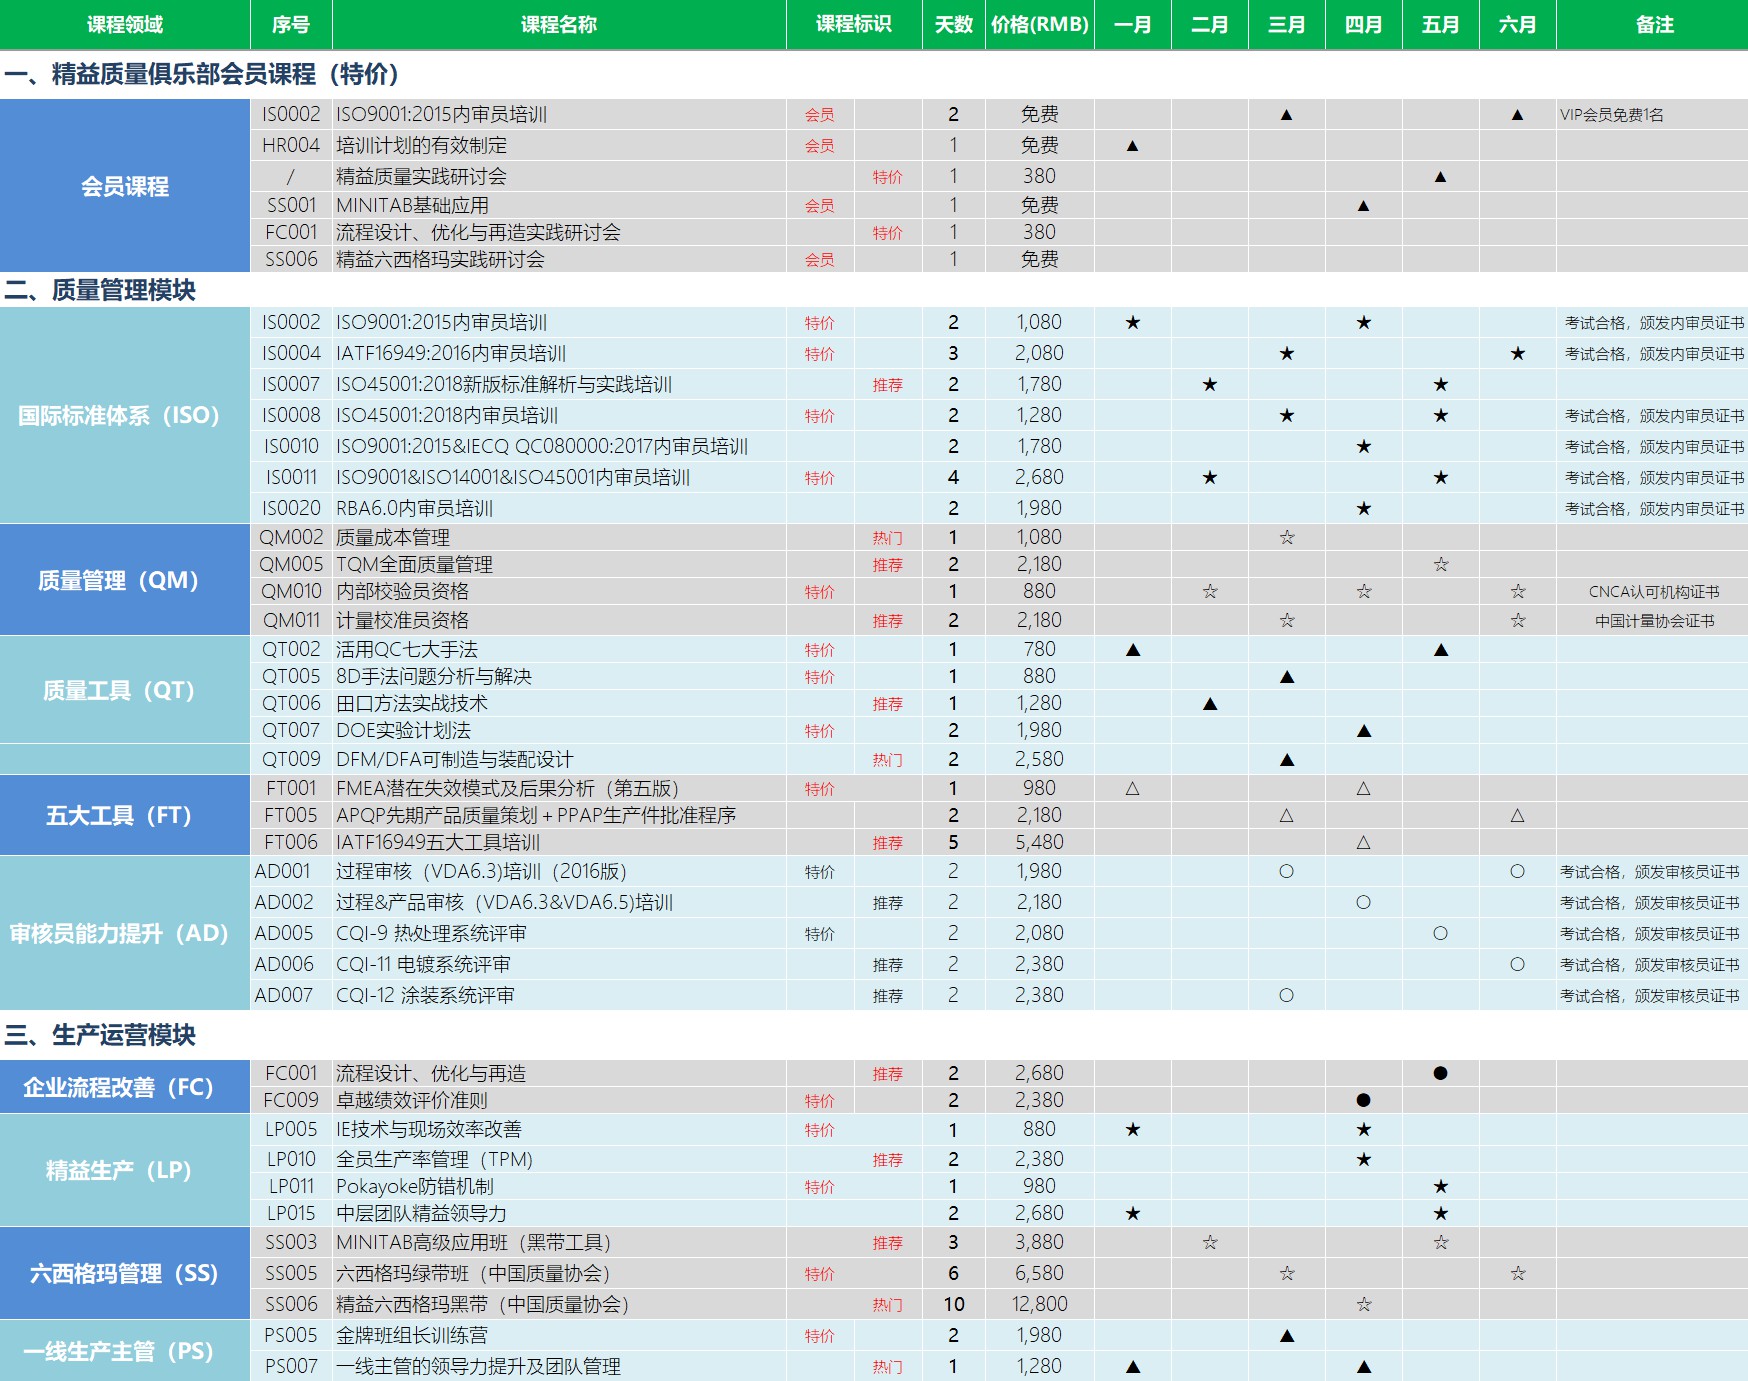Select the price cell 3,880
The height and width of the screenshot is (1381, 1748).
coord(1040,1242)
